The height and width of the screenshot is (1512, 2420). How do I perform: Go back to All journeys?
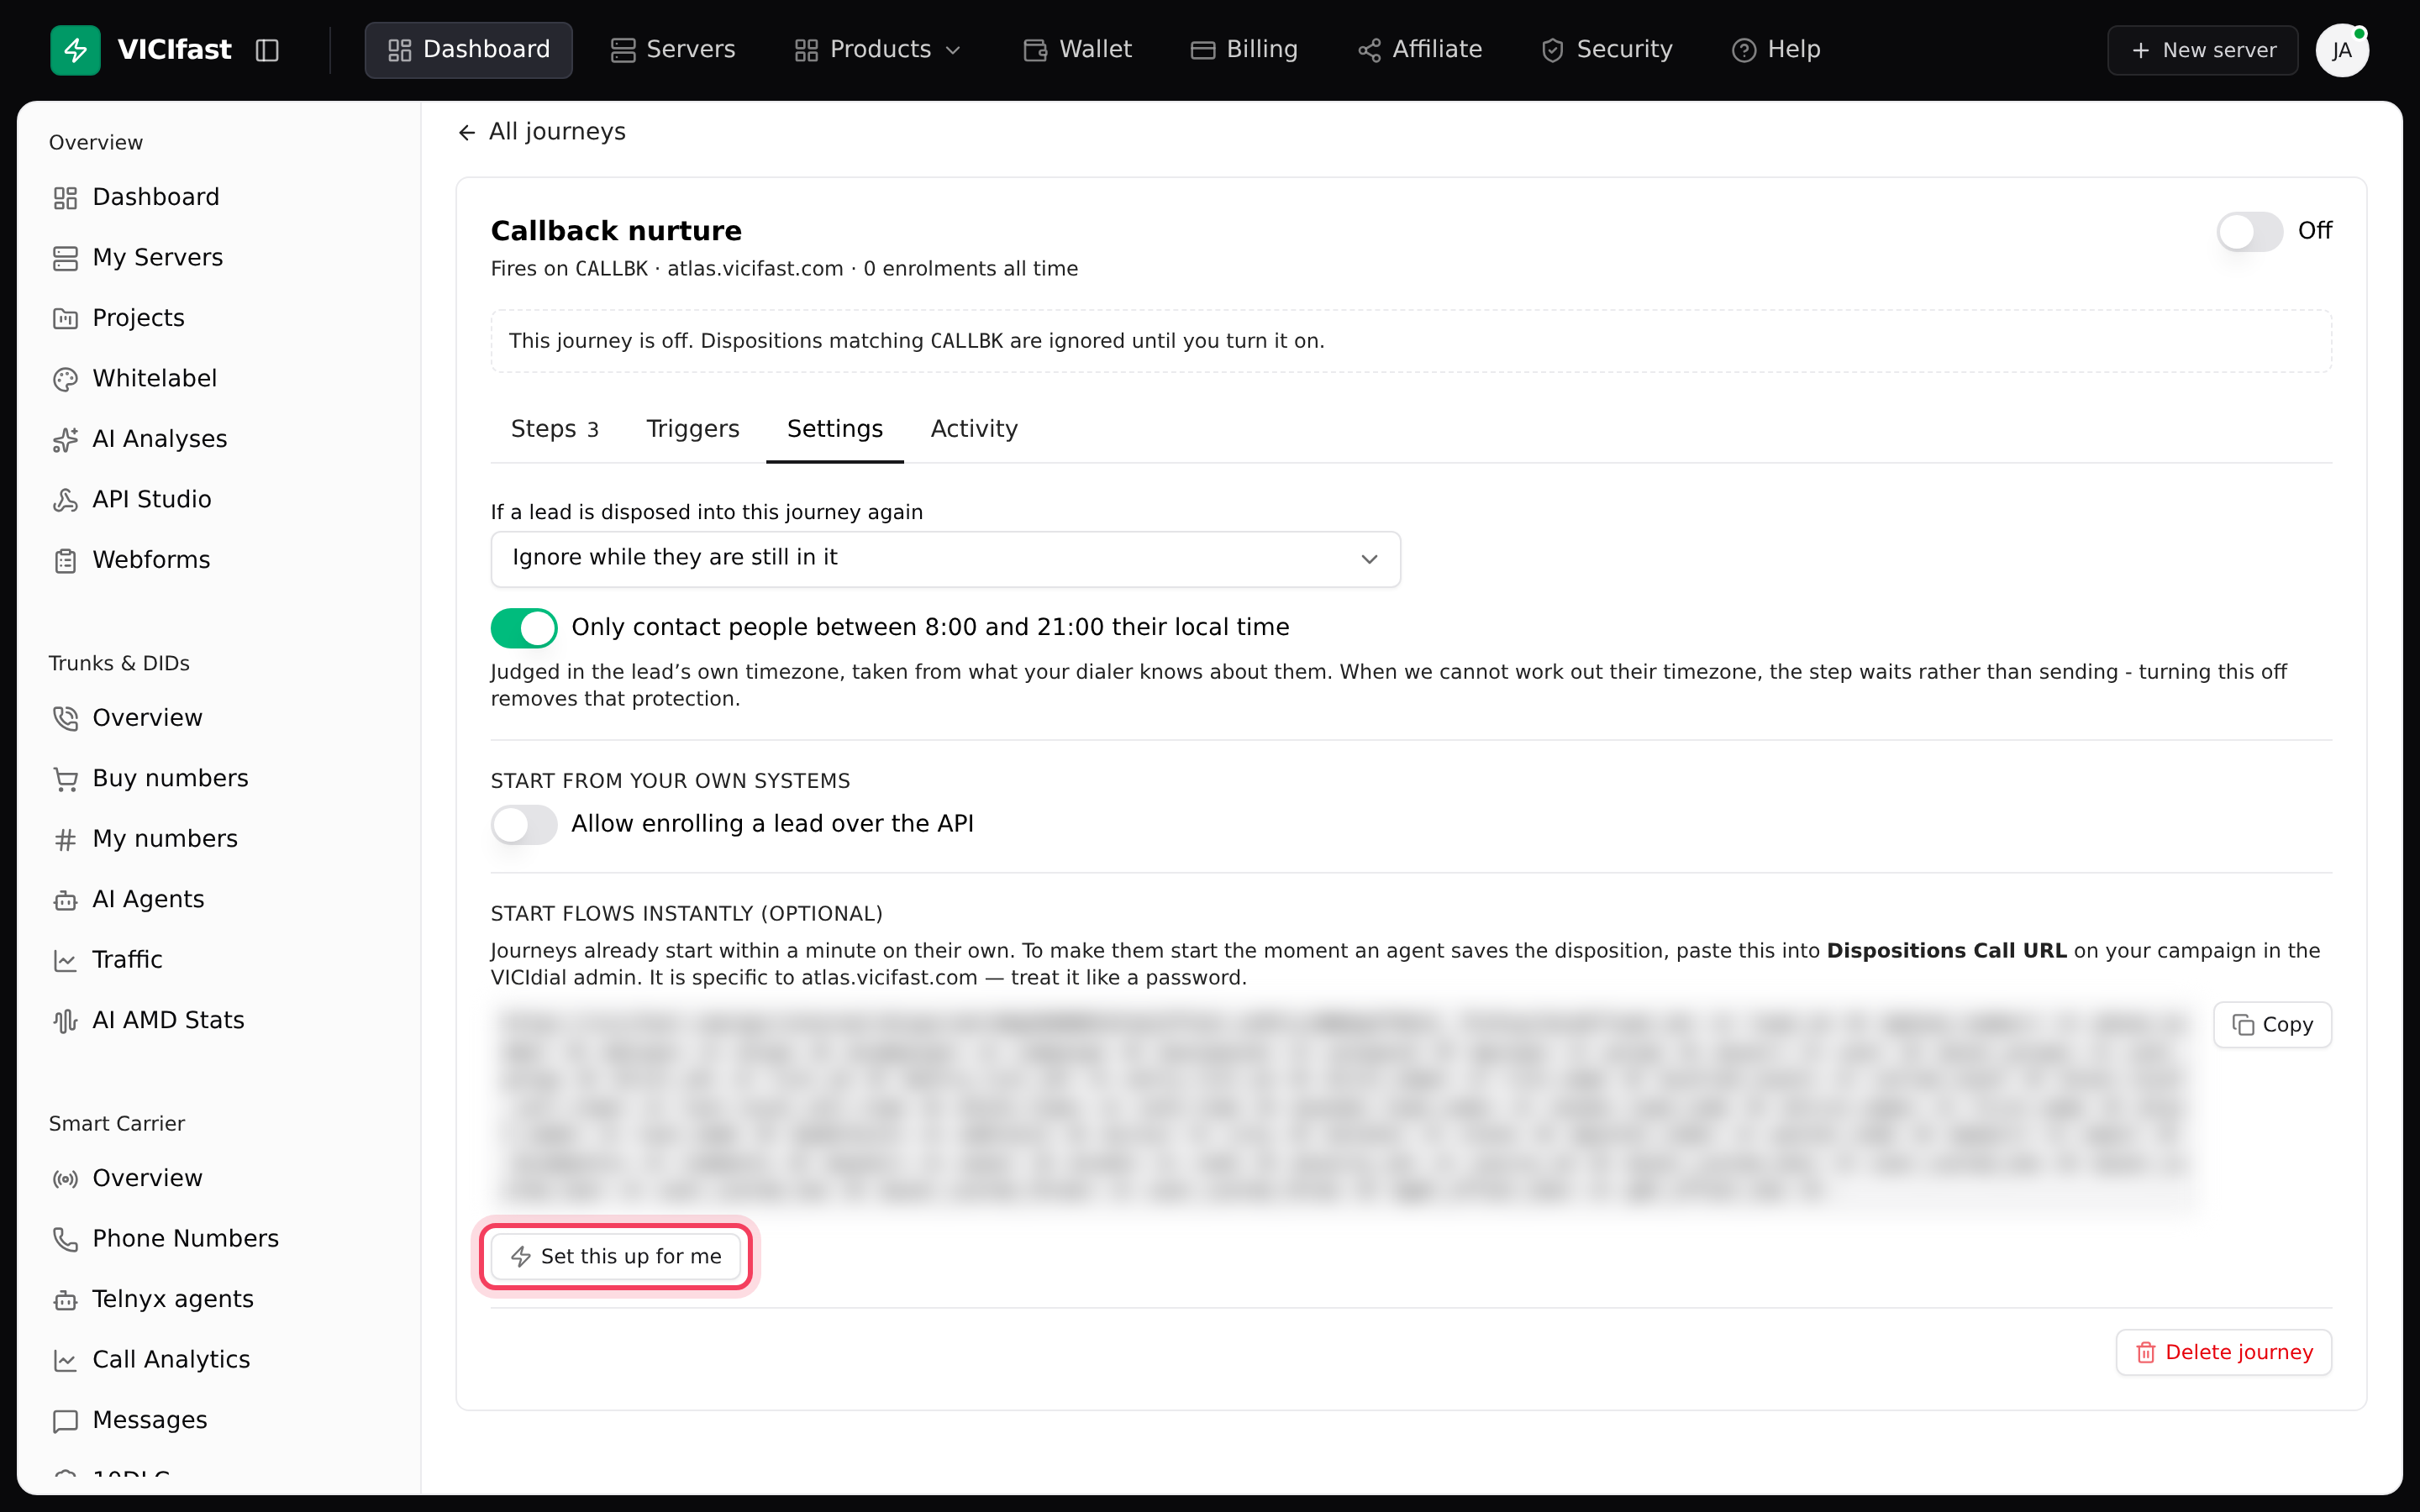[541, 132]
